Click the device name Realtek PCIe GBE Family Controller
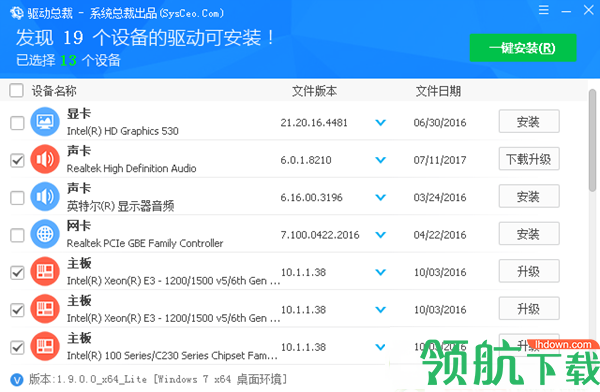The width and height of the screenshot is (600, 392). [x=145, y=243]
